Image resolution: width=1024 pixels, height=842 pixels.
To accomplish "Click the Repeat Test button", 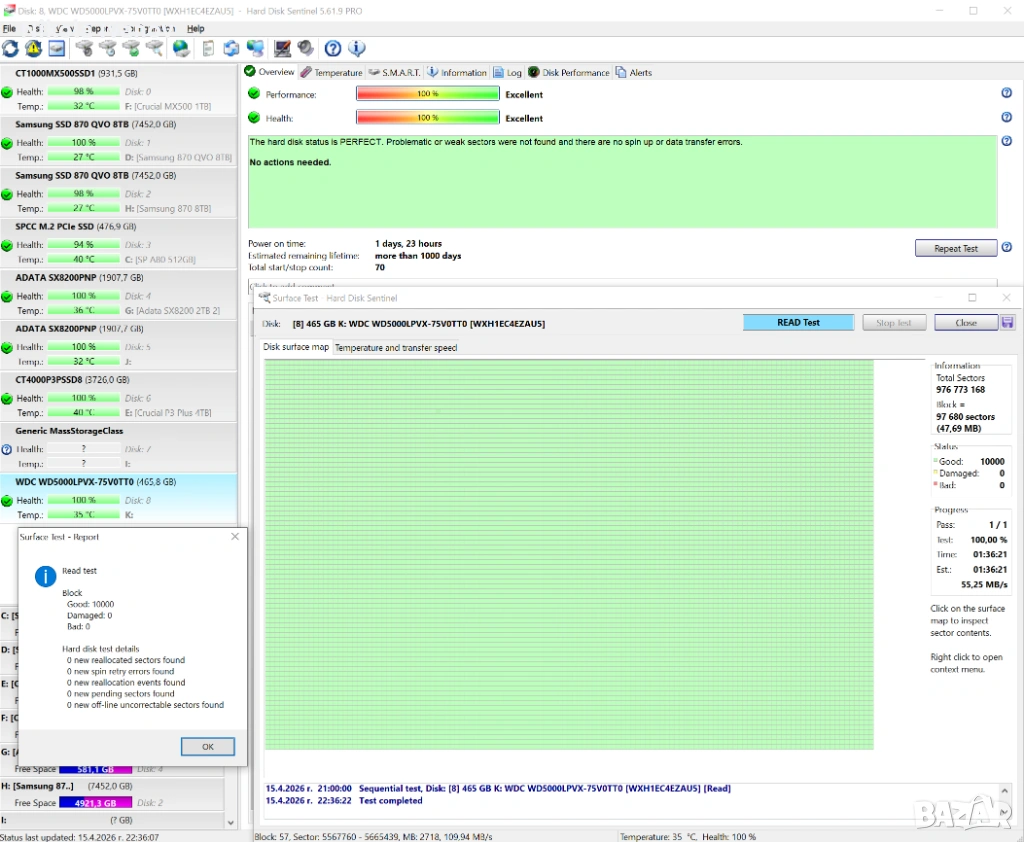I will click(x=956, y=248).
